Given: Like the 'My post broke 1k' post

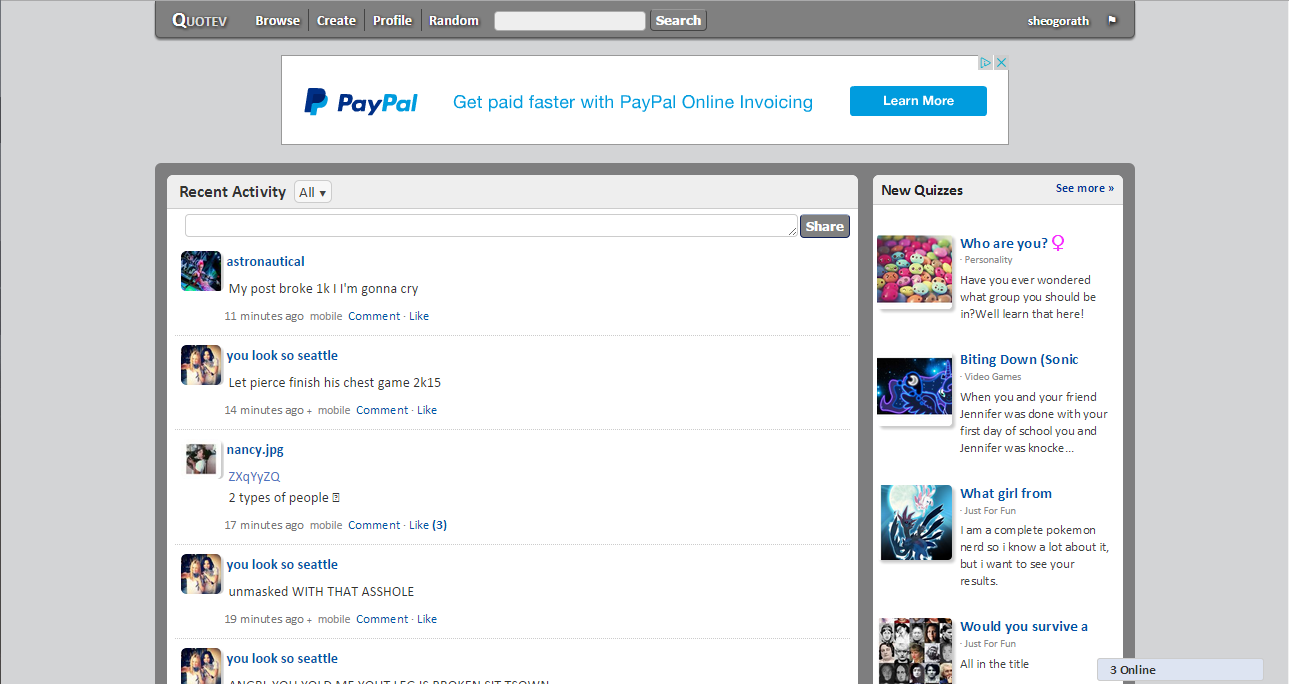Looking at the screenshot, I should click(x=419, y=316).
